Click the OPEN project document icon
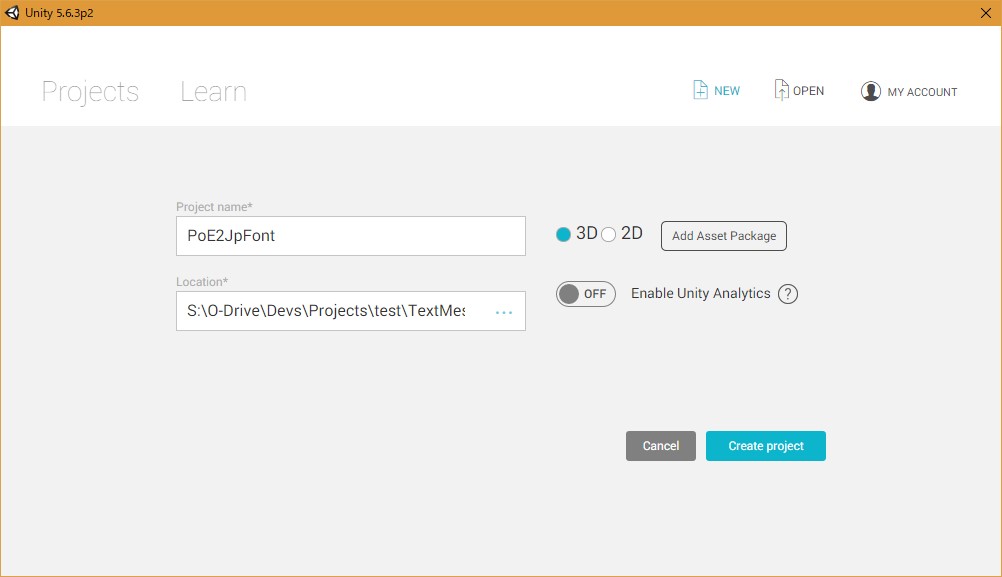Screen dimensions: 1002x577 click(x=781, y=90)
